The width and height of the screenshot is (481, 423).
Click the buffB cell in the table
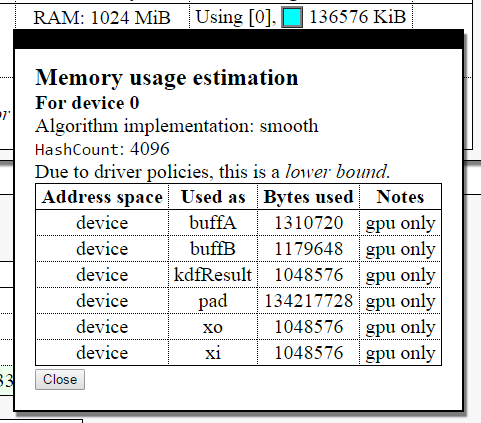[x=213, y=249]
